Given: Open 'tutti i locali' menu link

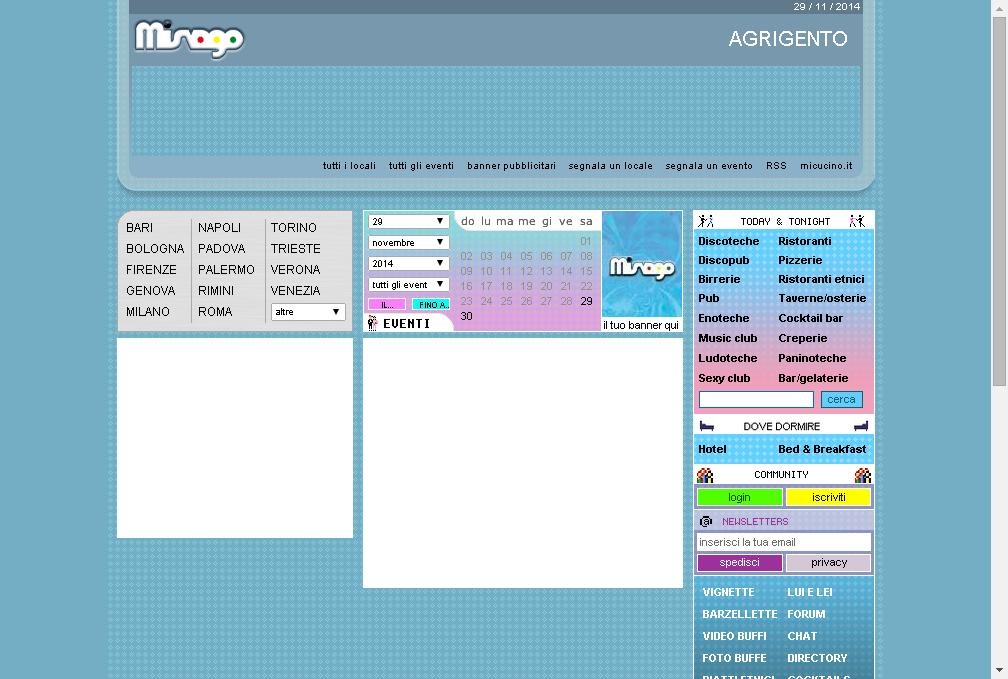Looking at the screenshot, I should pyautogui.click(x=349, y=166).
